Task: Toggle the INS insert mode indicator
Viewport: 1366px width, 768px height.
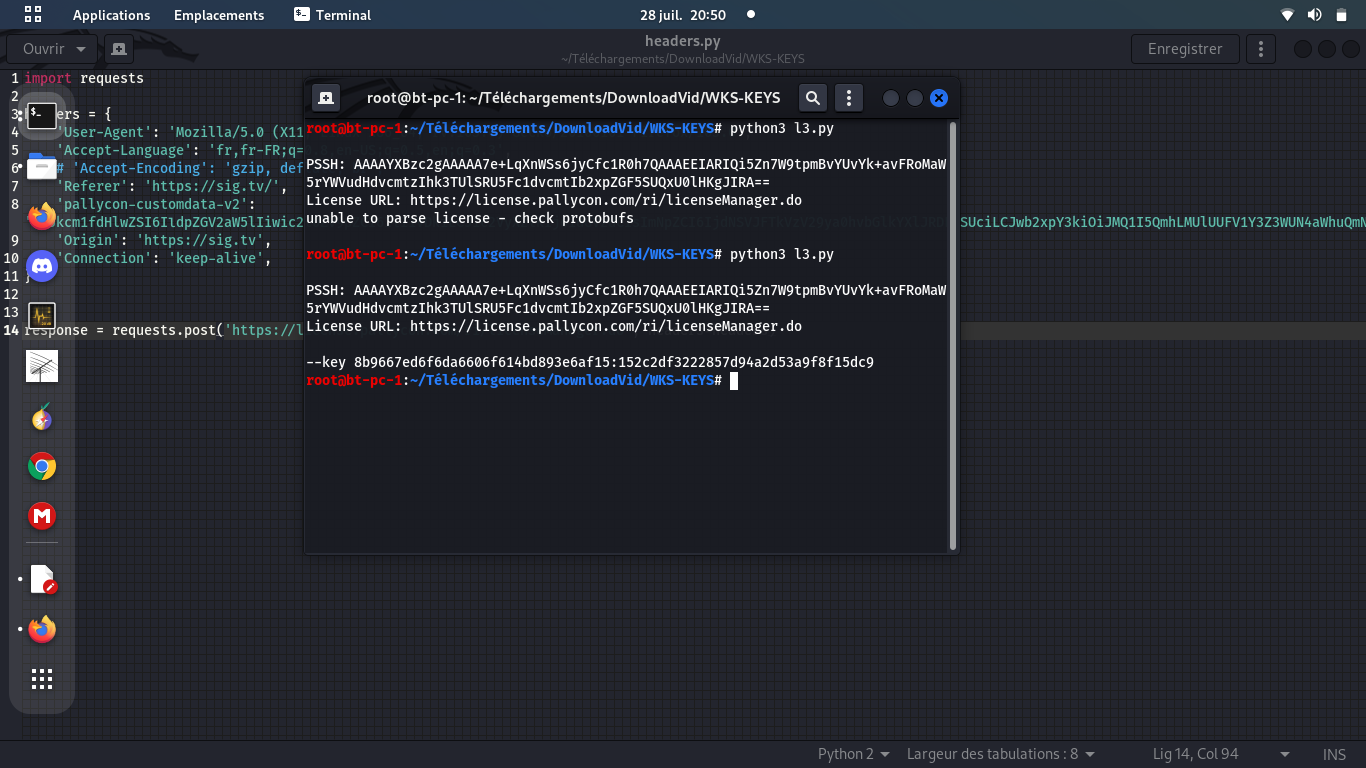Action: pyautogui.click(x=1334, y=754)
